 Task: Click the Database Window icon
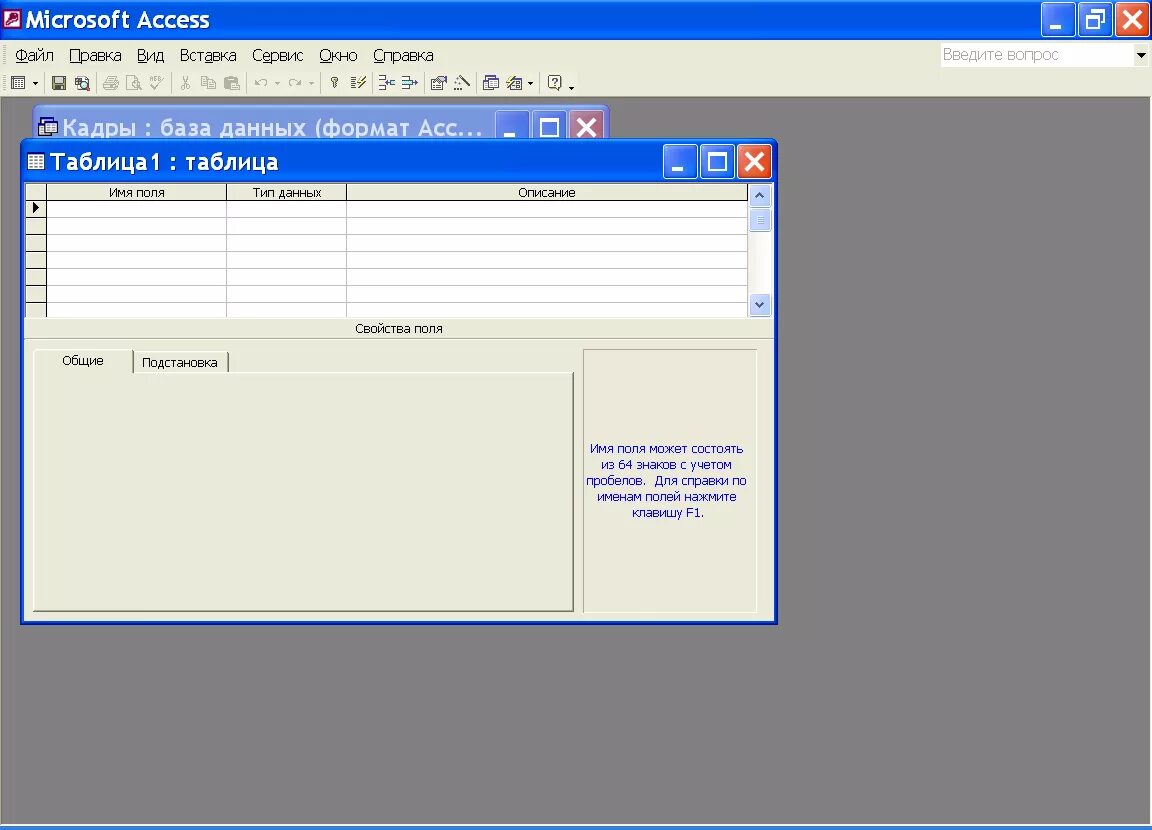(x=491, y=83)
